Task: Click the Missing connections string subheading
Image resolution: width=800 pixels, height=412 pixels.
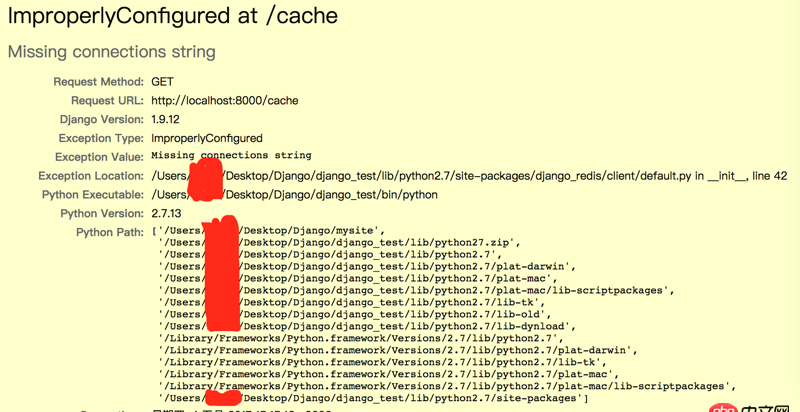Action: pos(111,51)
